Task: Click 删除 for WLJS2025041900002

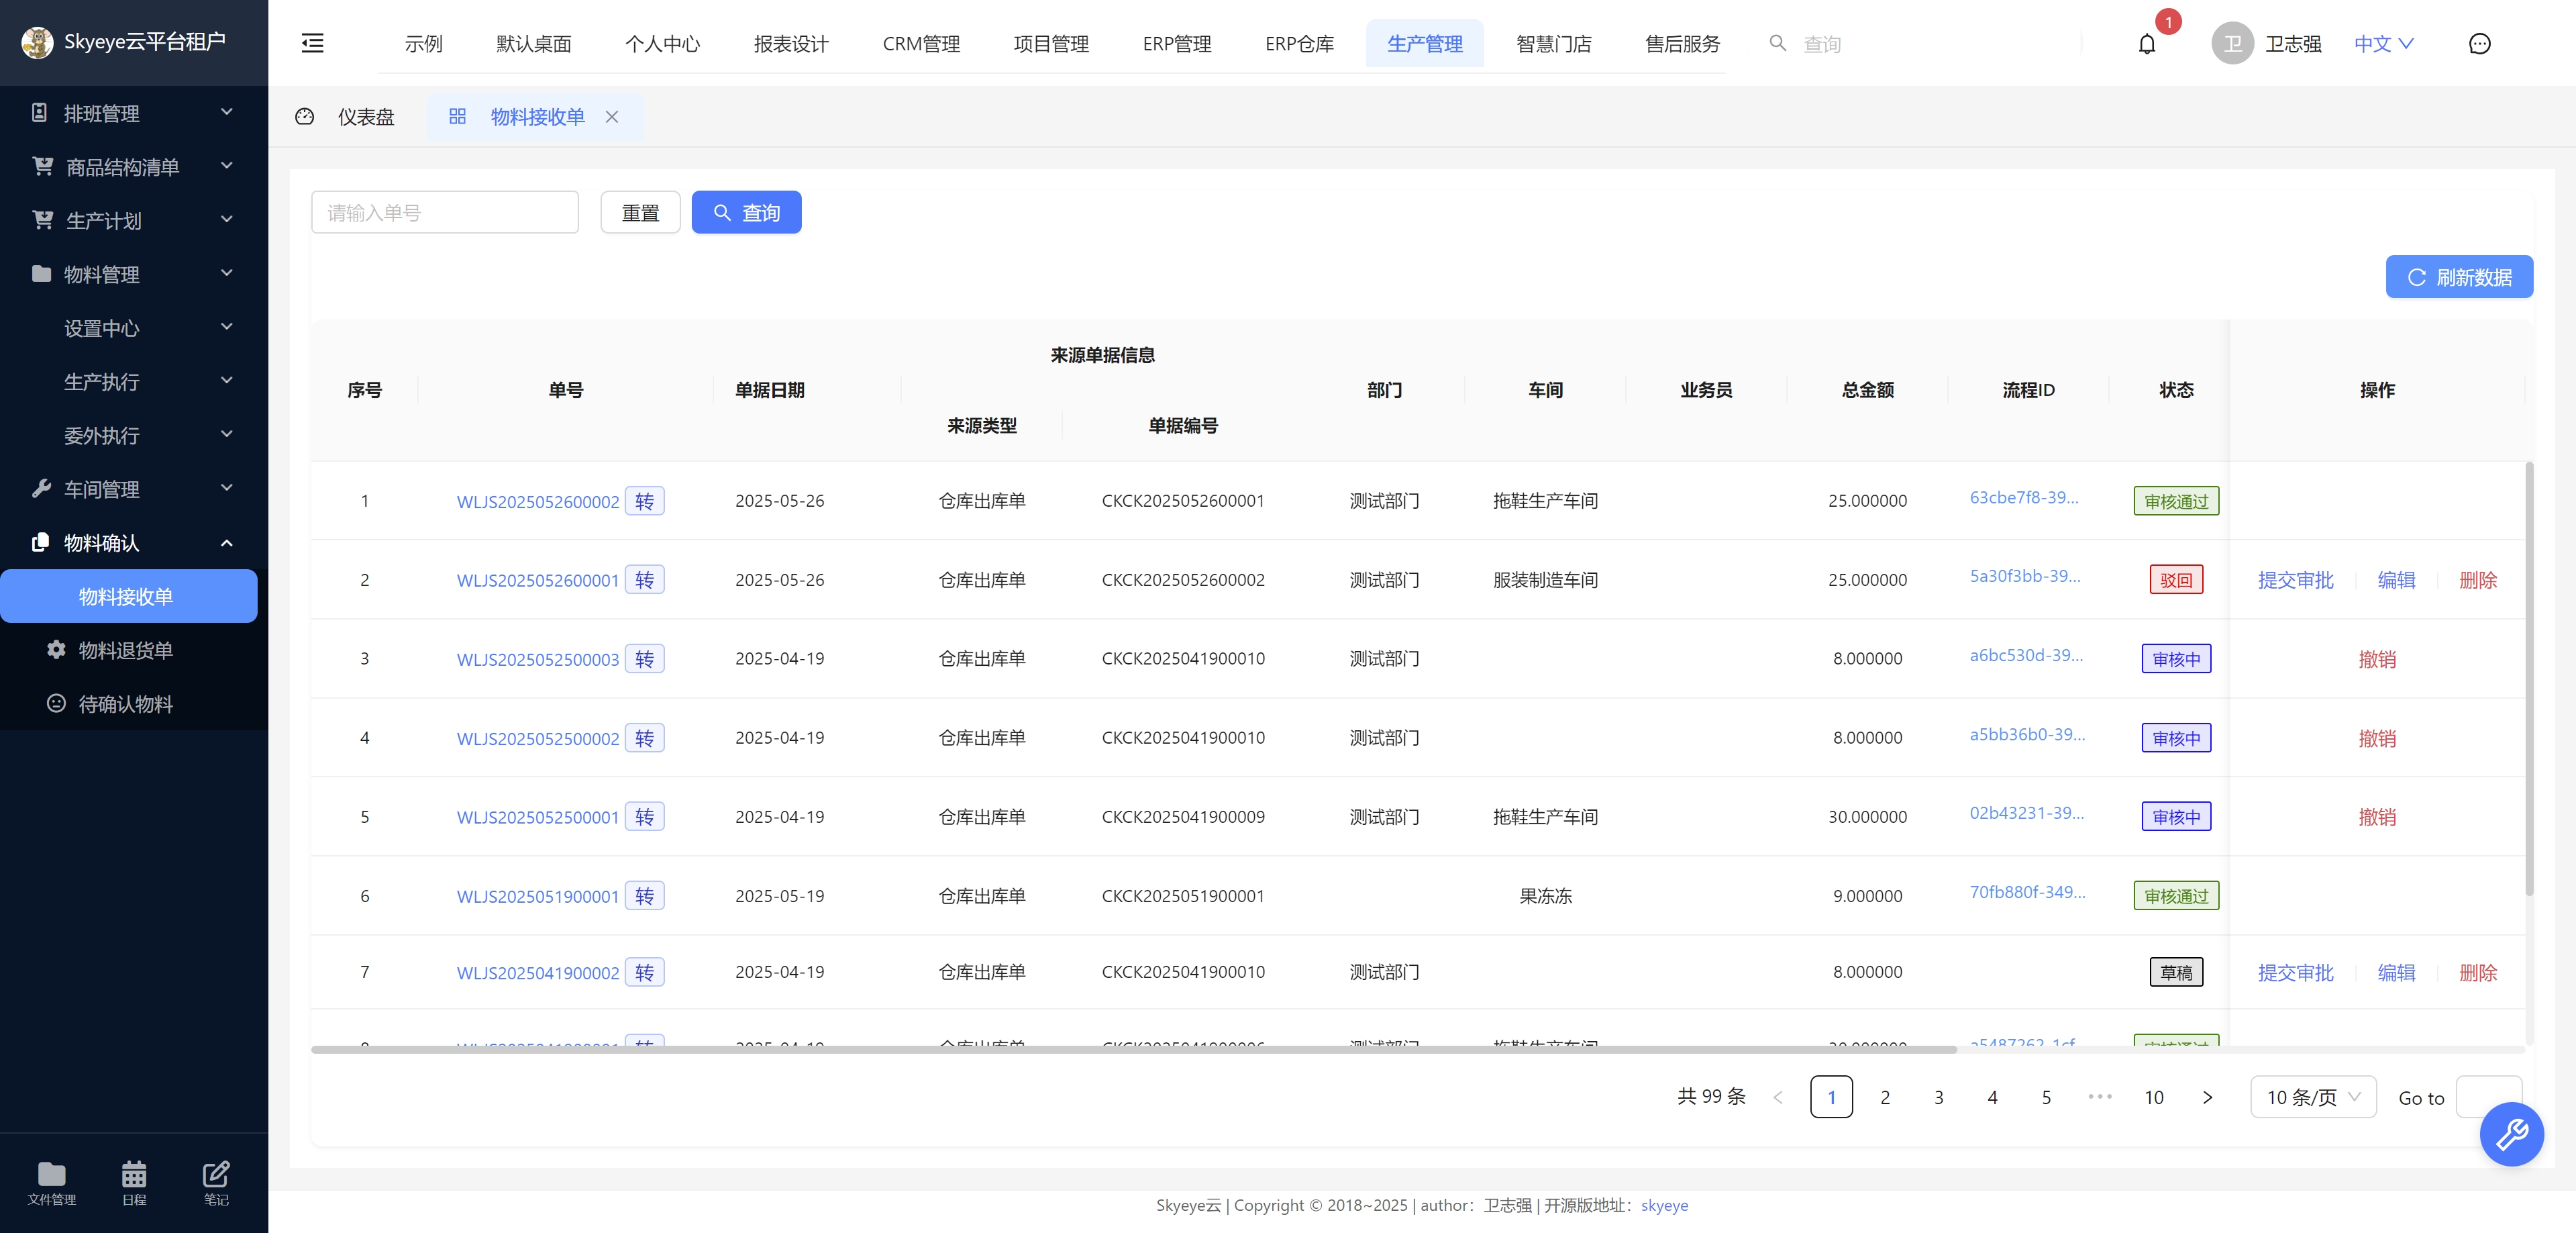Action: coord(2477,973)
